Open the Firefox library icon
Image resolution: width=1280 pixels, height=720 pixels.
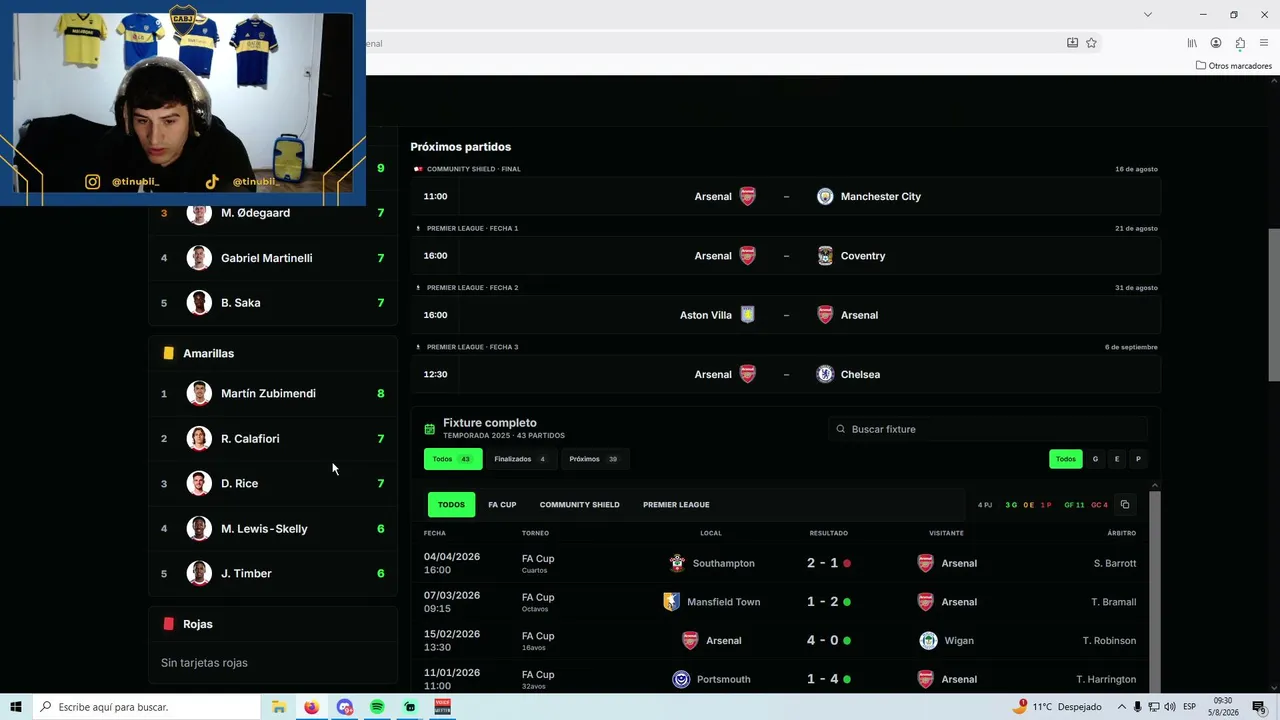(1192, 43)
